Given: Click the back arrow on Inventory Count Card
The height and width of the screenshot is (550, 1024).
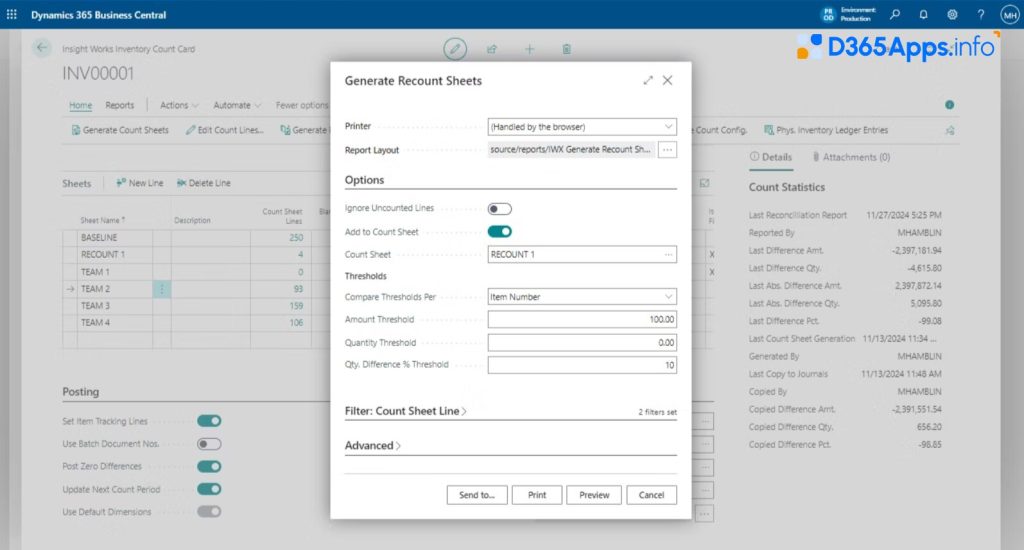Looking at the screenshot, I should tap(42, 48).
